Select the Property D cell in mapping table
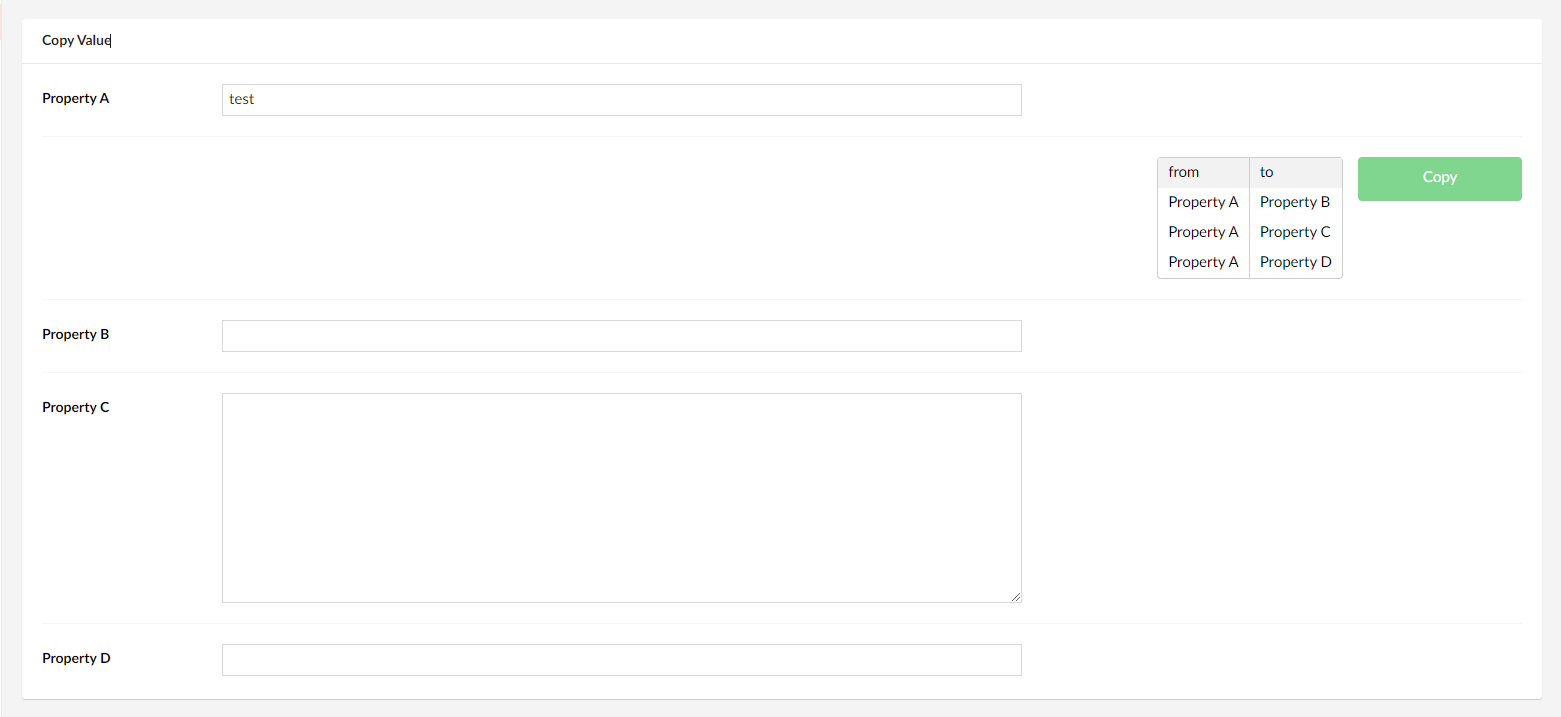Image resolution: width=1561 pixels, height=717 pixels. pos(1295,262)
